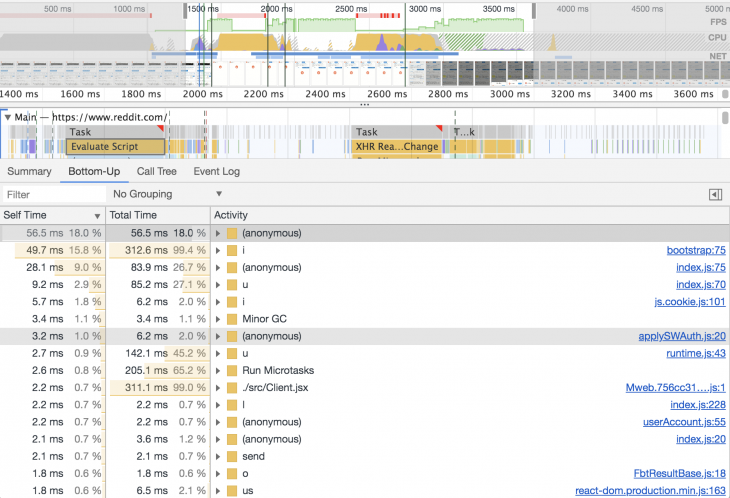Click the yellow icon beside ./src/Client.jsx

tap(232, 388)
